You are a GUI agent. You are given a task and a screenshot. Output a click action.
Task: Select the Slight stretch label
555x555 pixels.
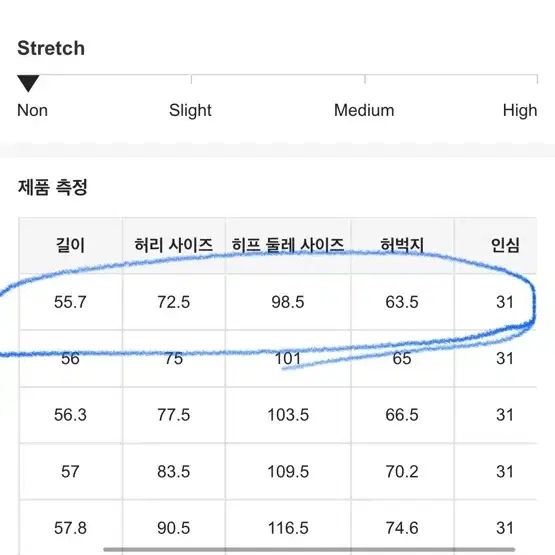(190, 111)
